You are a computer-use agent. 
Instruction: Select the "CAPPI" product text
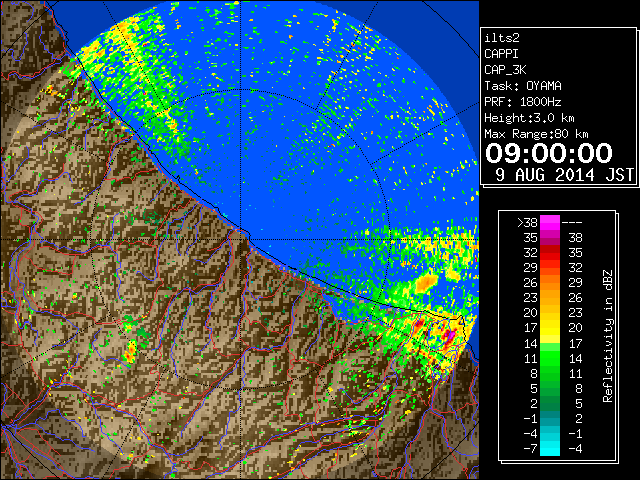[x=501, y=54]
